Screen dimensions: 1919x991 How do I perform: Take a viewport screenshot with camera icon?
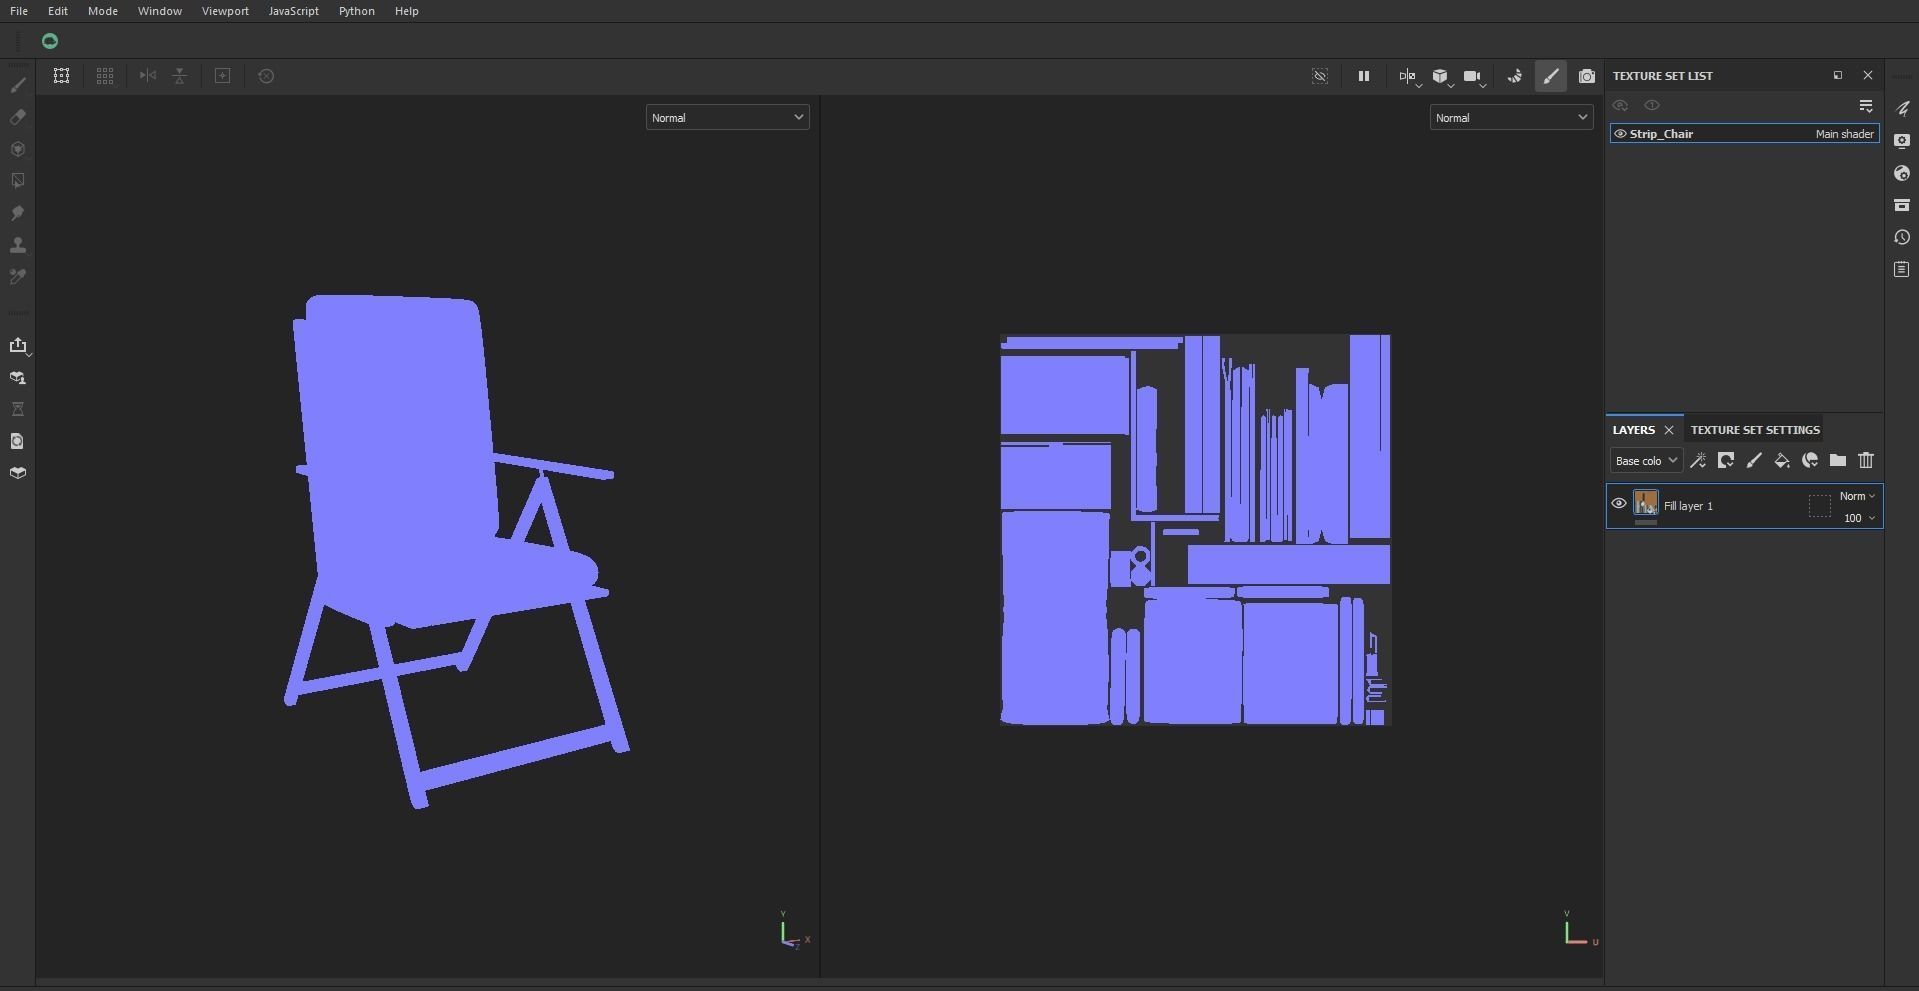pyautogui.click(x=1587, y=76)
